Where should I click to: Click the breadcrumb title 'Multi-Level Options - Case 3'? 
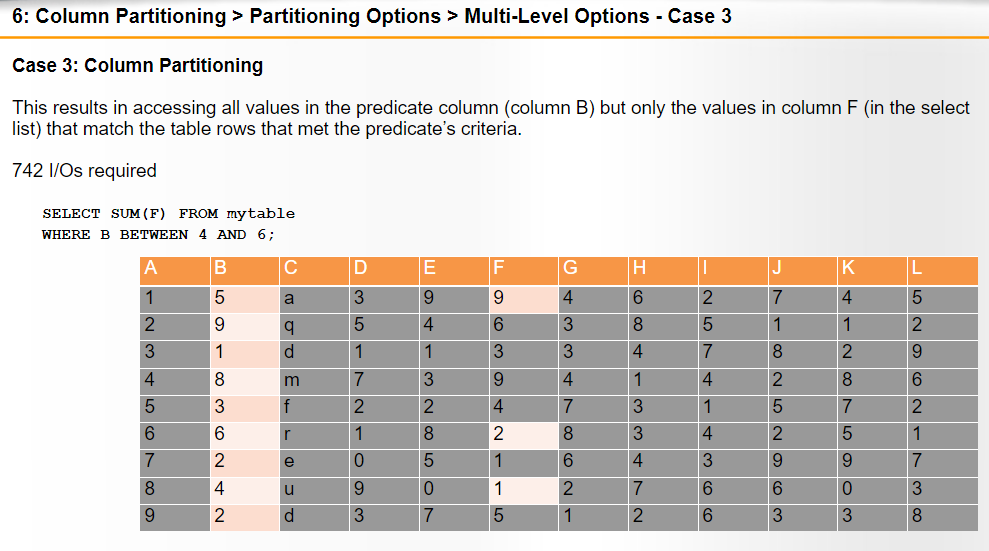pyautogui.click(x=598, y=16)
